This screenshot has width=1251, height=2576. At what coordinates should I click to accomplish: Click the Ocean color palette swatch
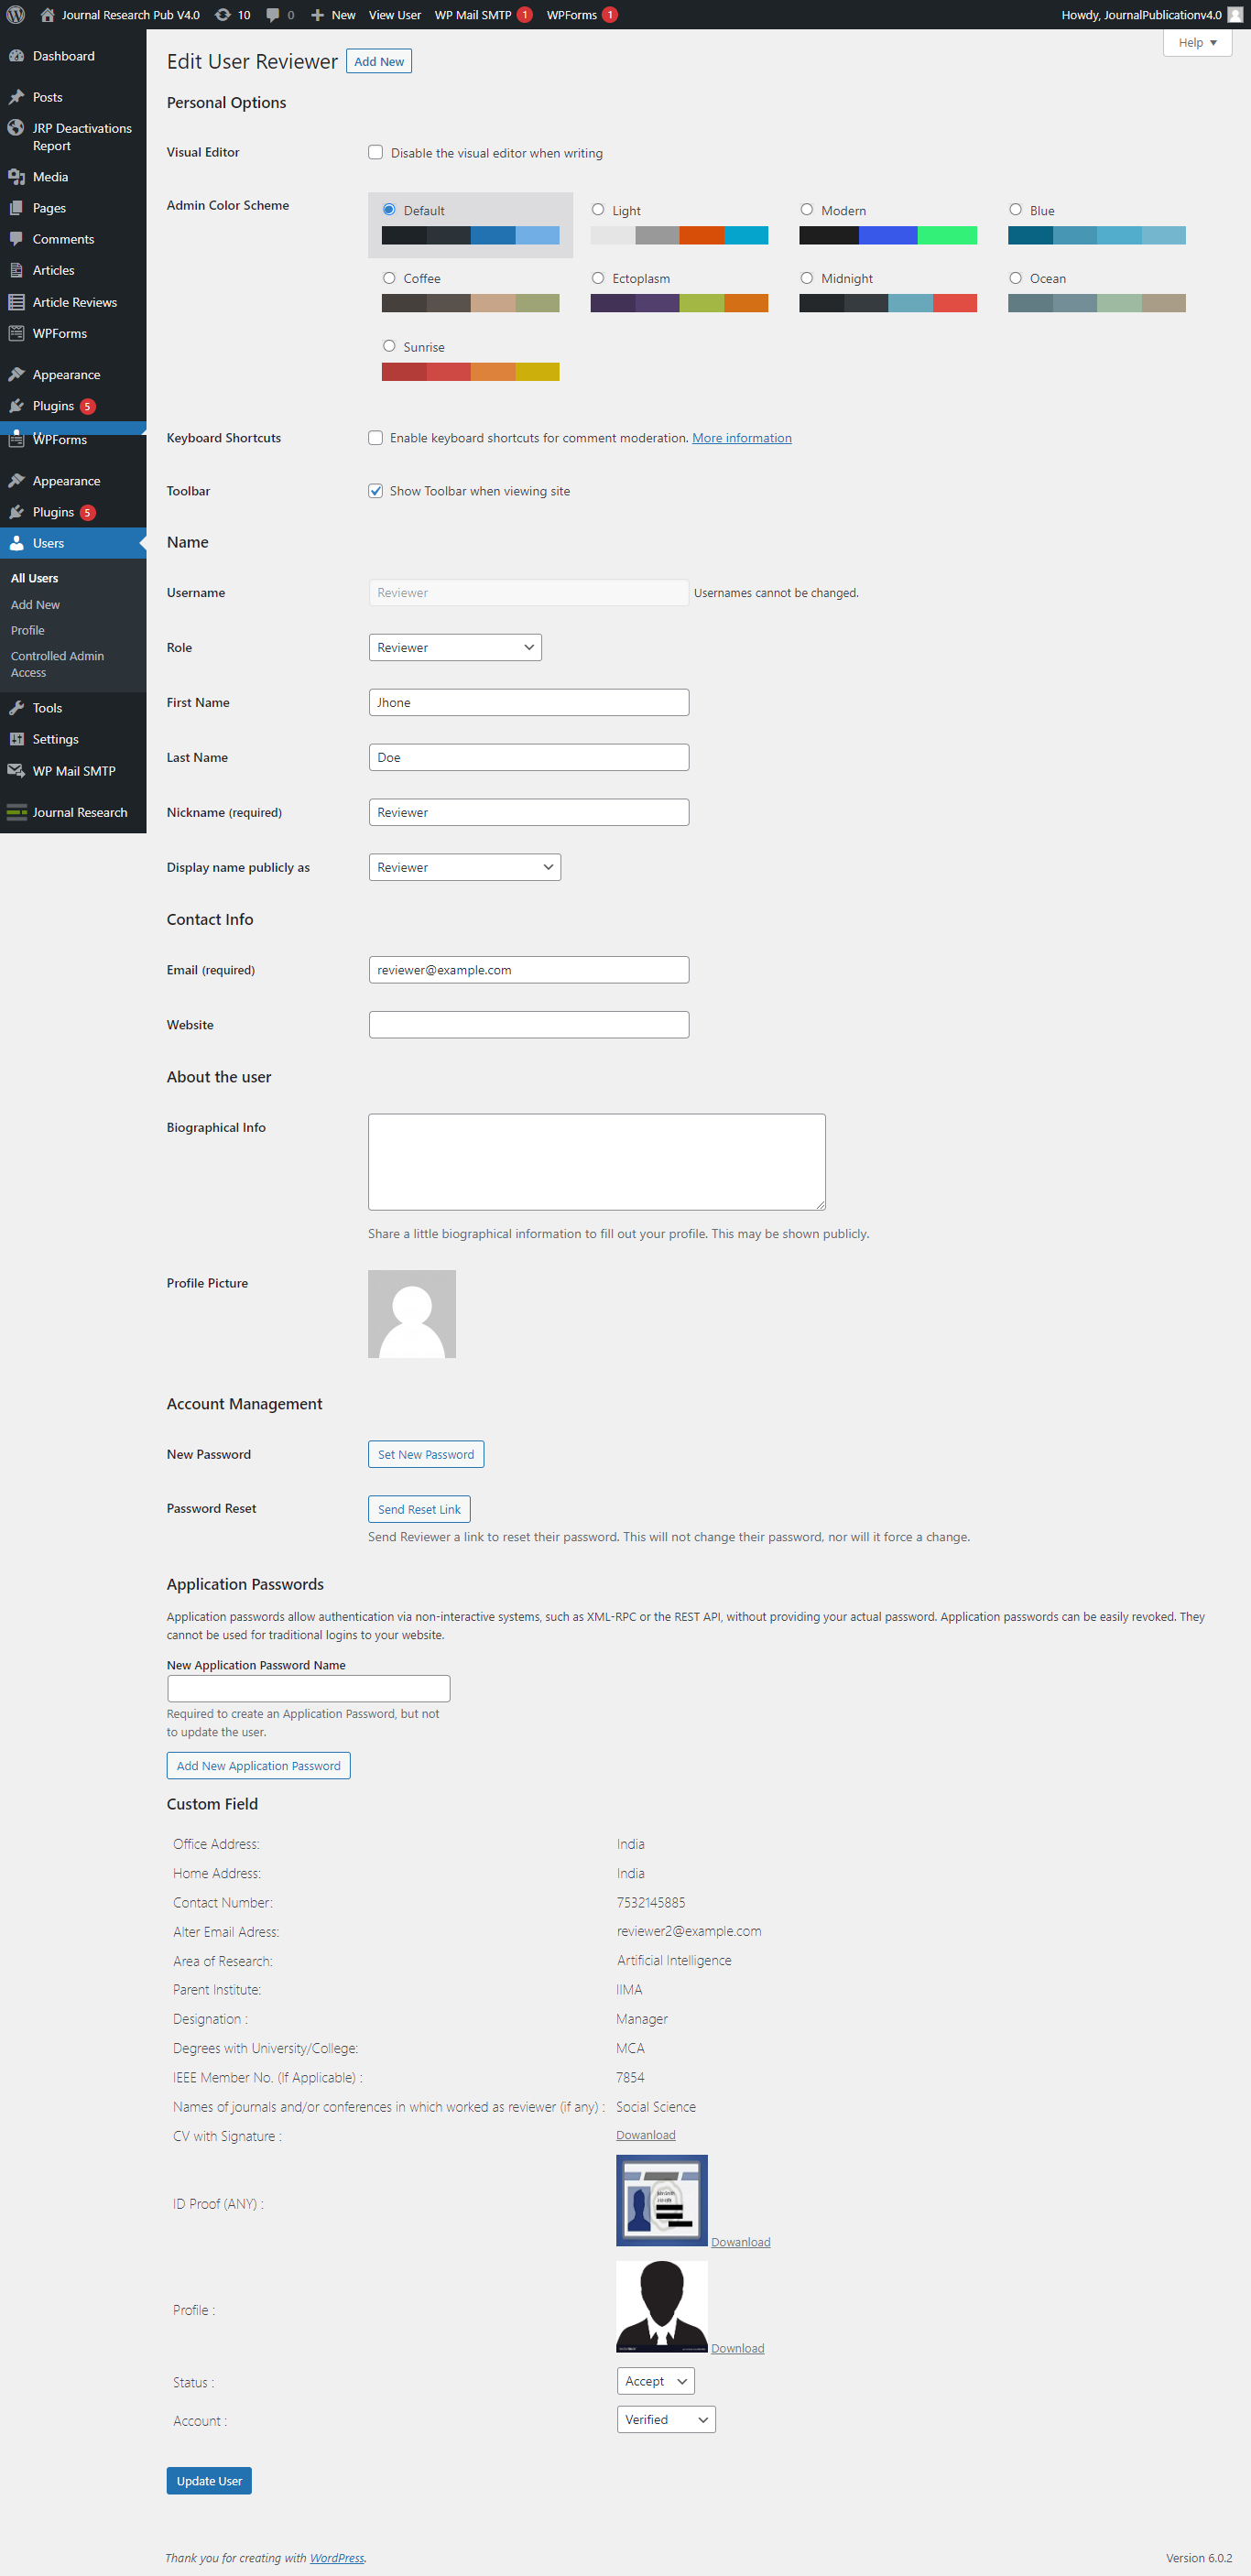click(x=1097, y=303)
